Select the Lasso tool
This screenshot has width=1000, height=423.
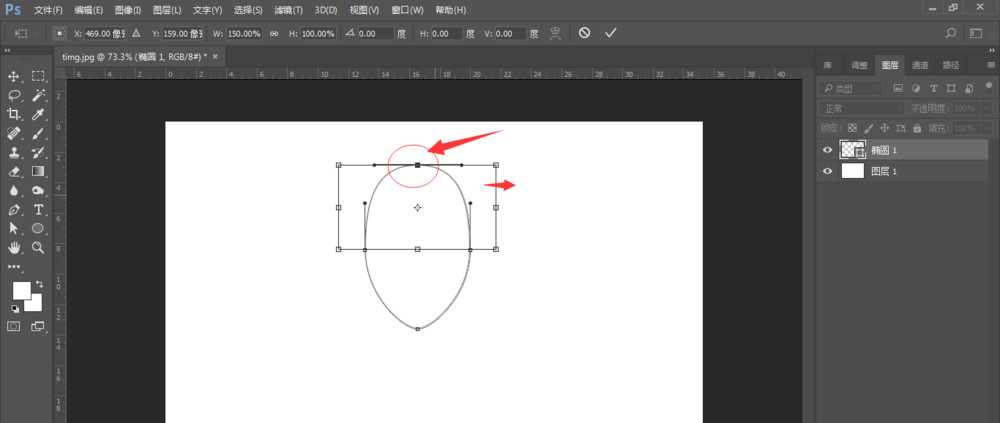click(x=14, y=95)
